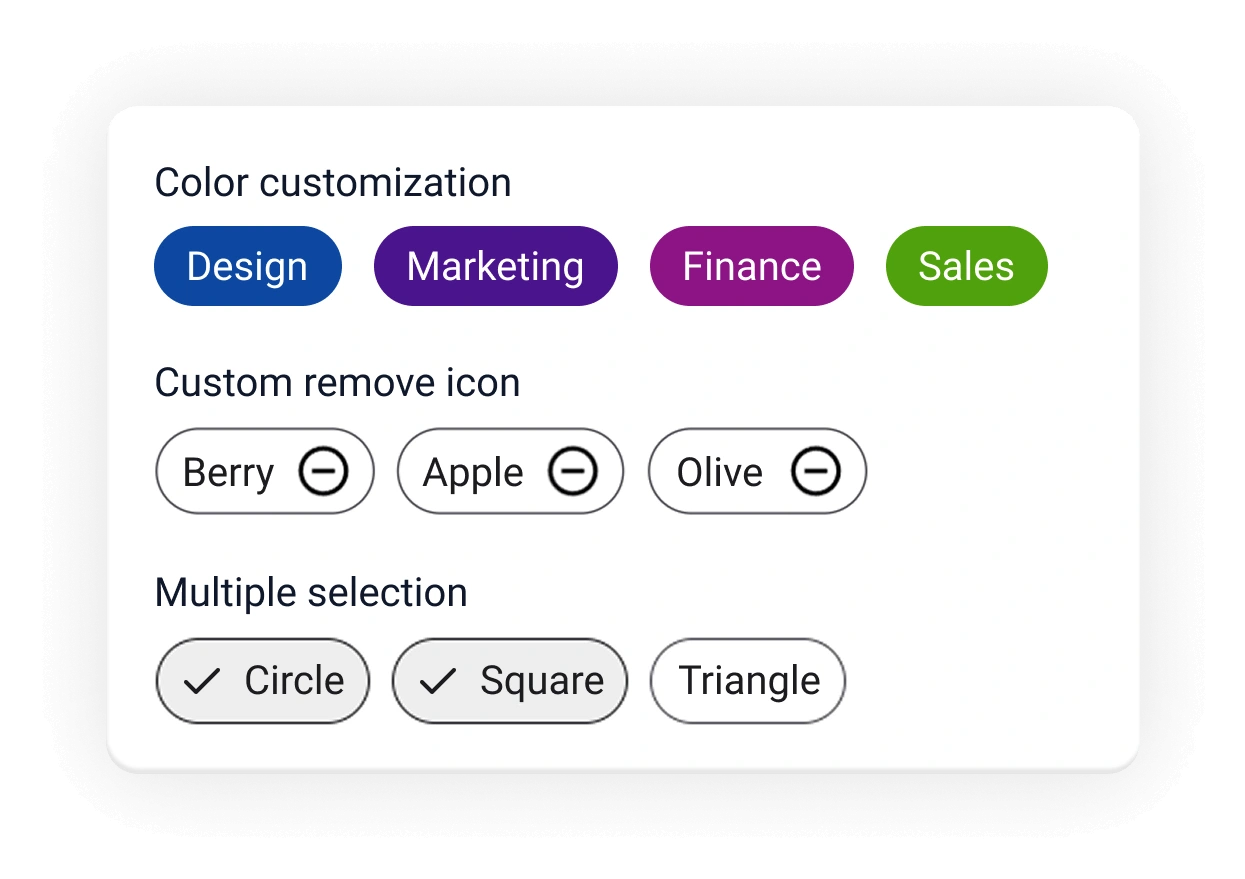
Task: Click the checkmark icon on Square chip
Action: point(437,682)
